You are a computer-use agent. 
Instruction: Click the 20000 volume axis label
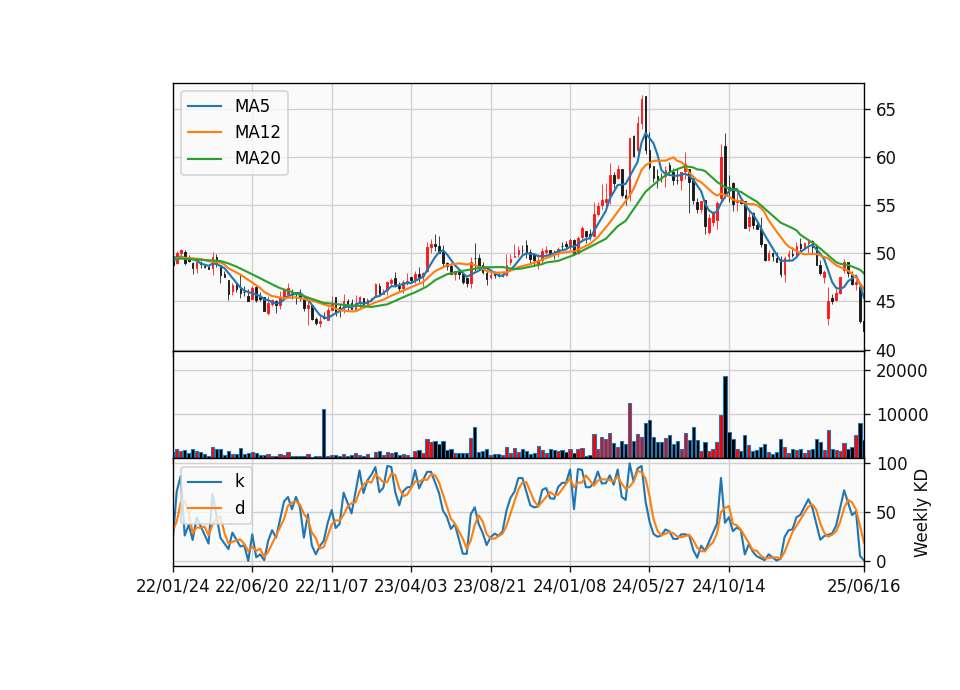[x=901, y=371]
